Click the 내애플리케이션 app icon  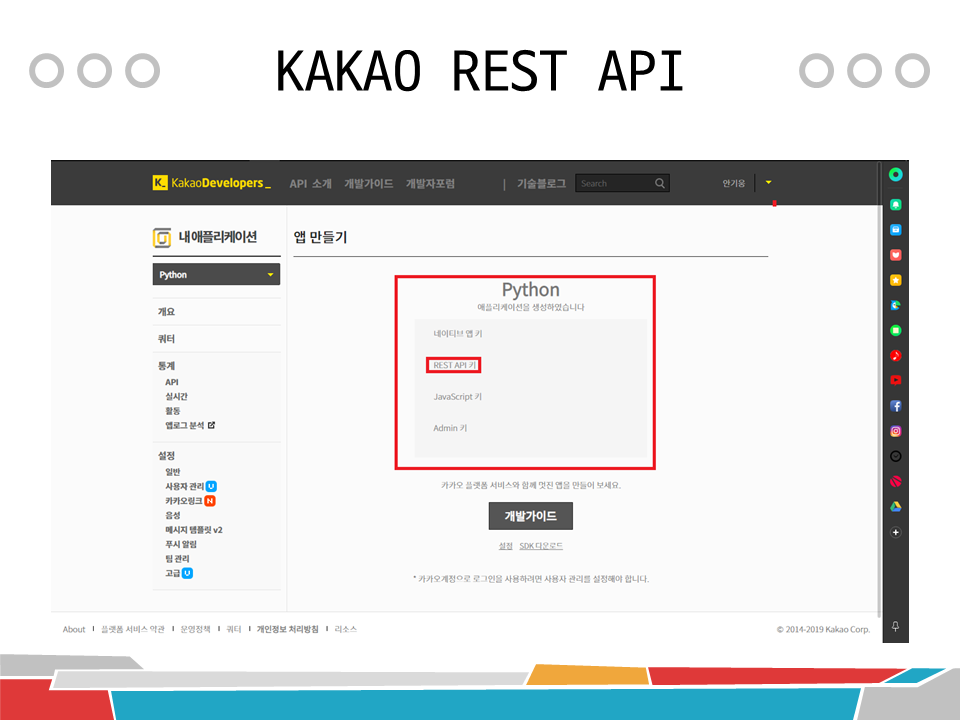coord(162,238)
